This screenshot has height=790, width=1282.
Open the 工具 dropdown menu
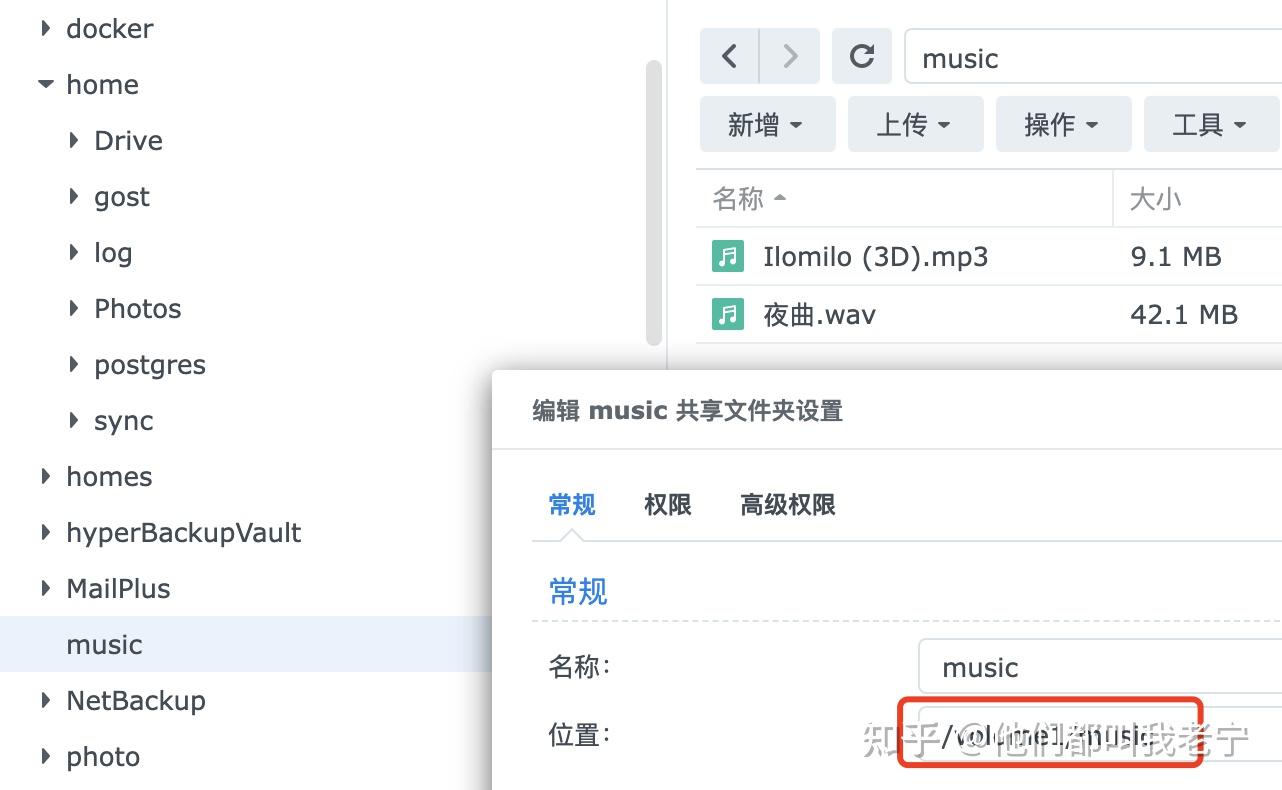coord(1211,124)
